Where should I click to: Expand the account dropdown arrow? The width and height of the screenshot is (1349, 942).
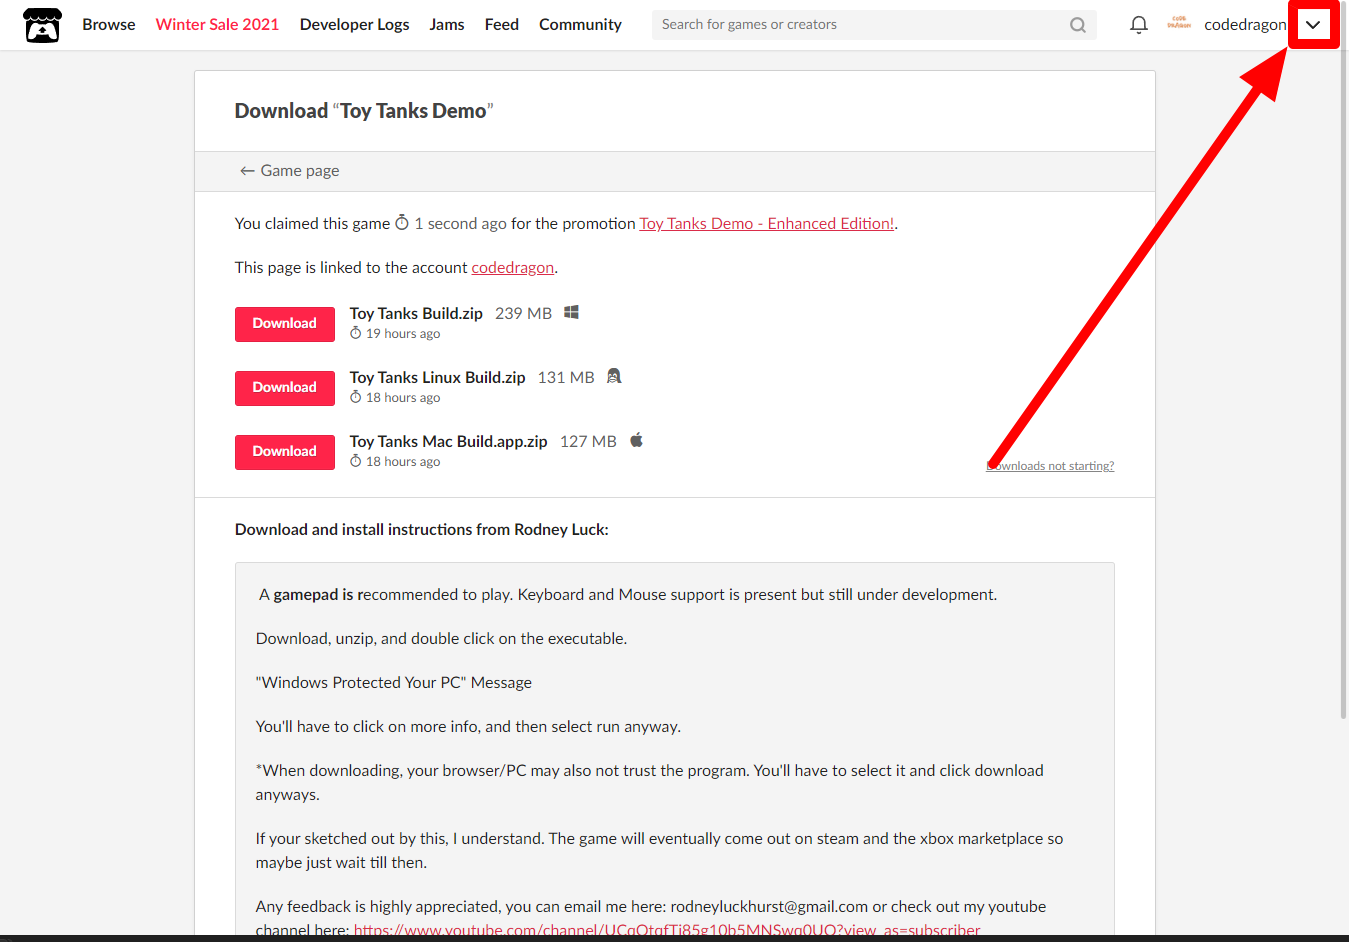tap(1313, 25)
